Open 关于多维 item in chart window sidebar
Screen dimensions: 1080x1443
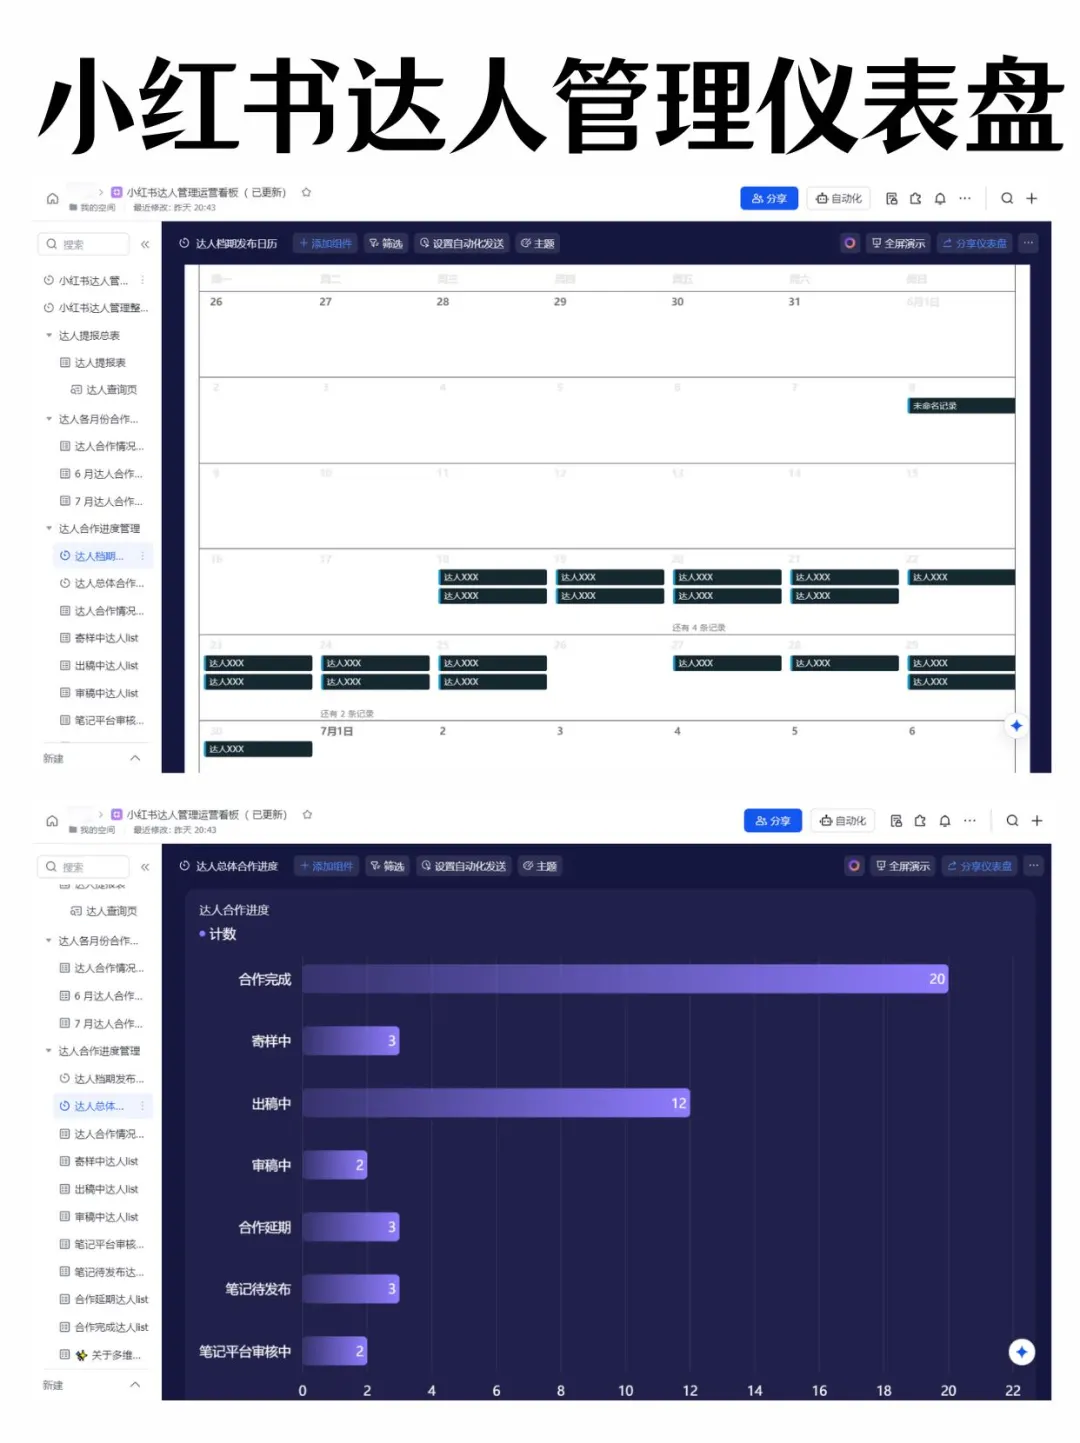[x=101, y=1356]
